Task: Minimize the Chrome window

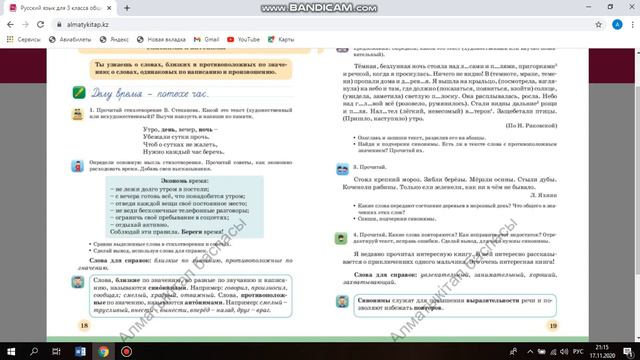Action: coord(588,7)
